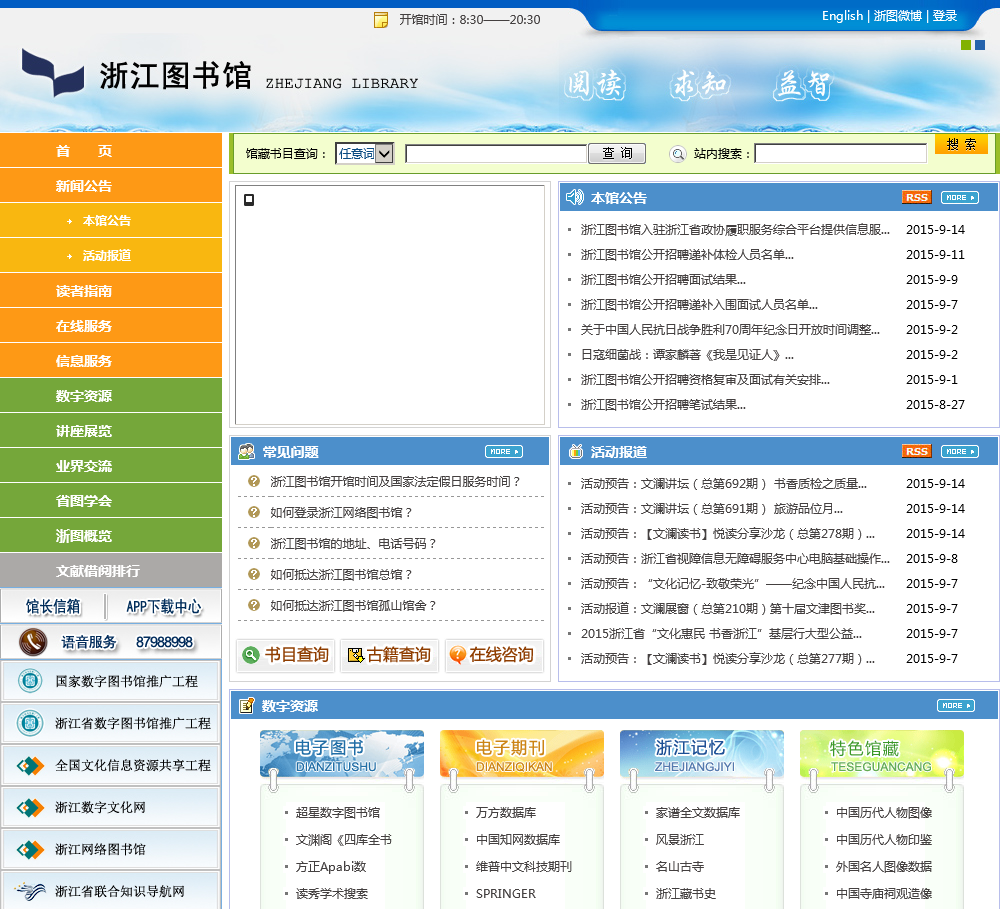Open 读者指南 in the left menu
The image size is (1000, 909).
84,291
